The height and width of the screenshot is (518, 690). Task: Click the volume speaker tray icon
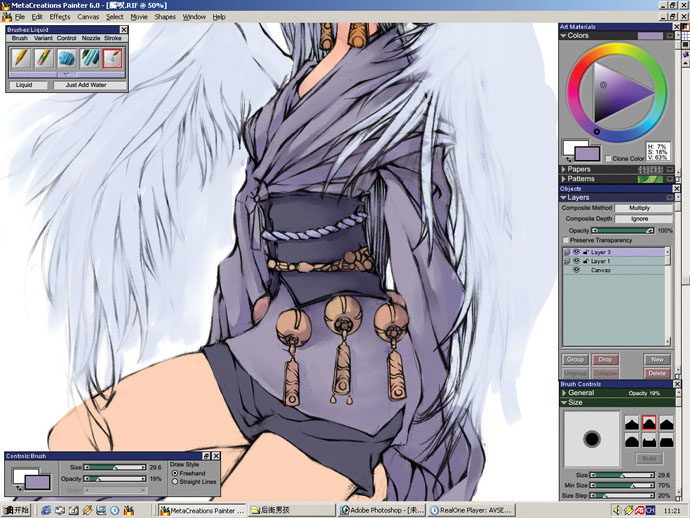click(617, 511)
